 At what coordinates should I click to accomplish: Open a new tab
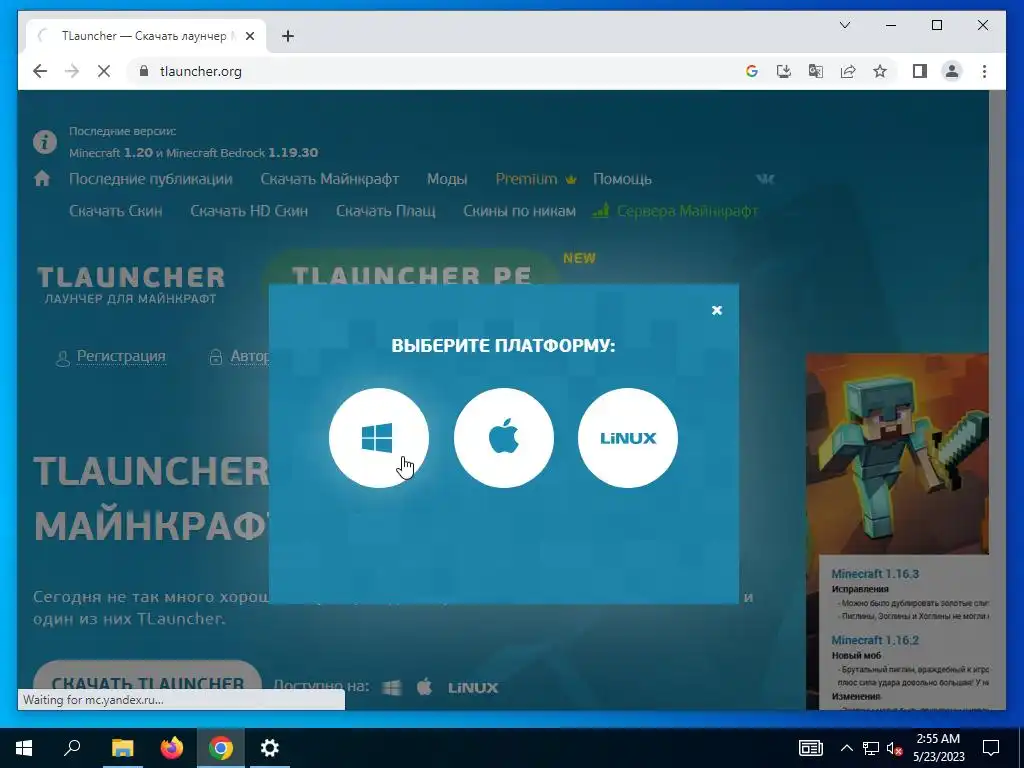288,36
